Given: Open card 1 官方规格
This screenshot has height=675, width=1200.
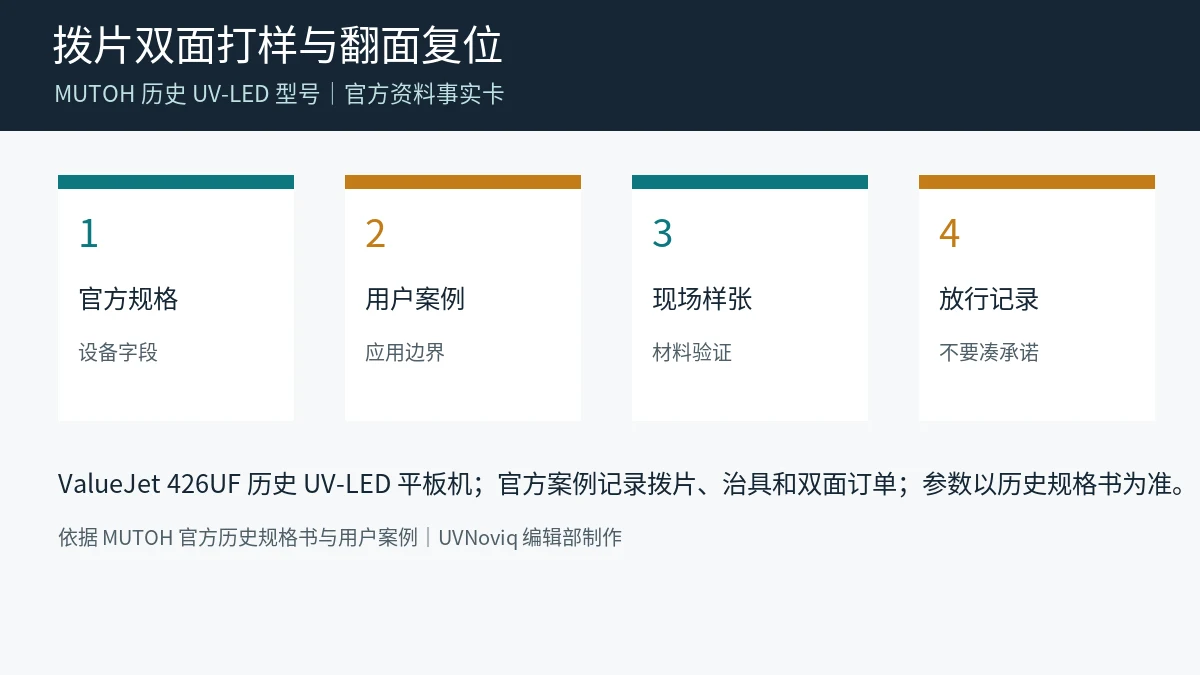Looking at the screenshot, I should [x=176, y=298].
